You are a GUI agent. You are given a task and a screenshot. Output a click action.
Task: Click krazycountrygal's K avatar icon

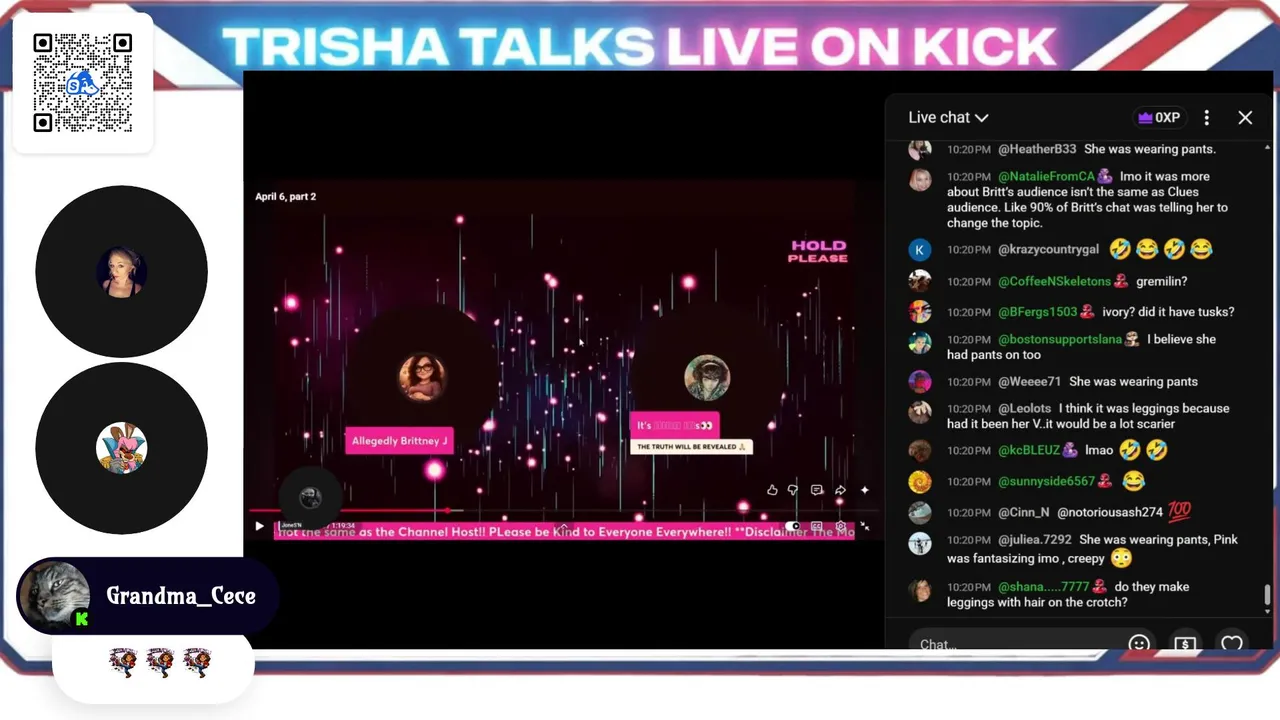point(920,249)
